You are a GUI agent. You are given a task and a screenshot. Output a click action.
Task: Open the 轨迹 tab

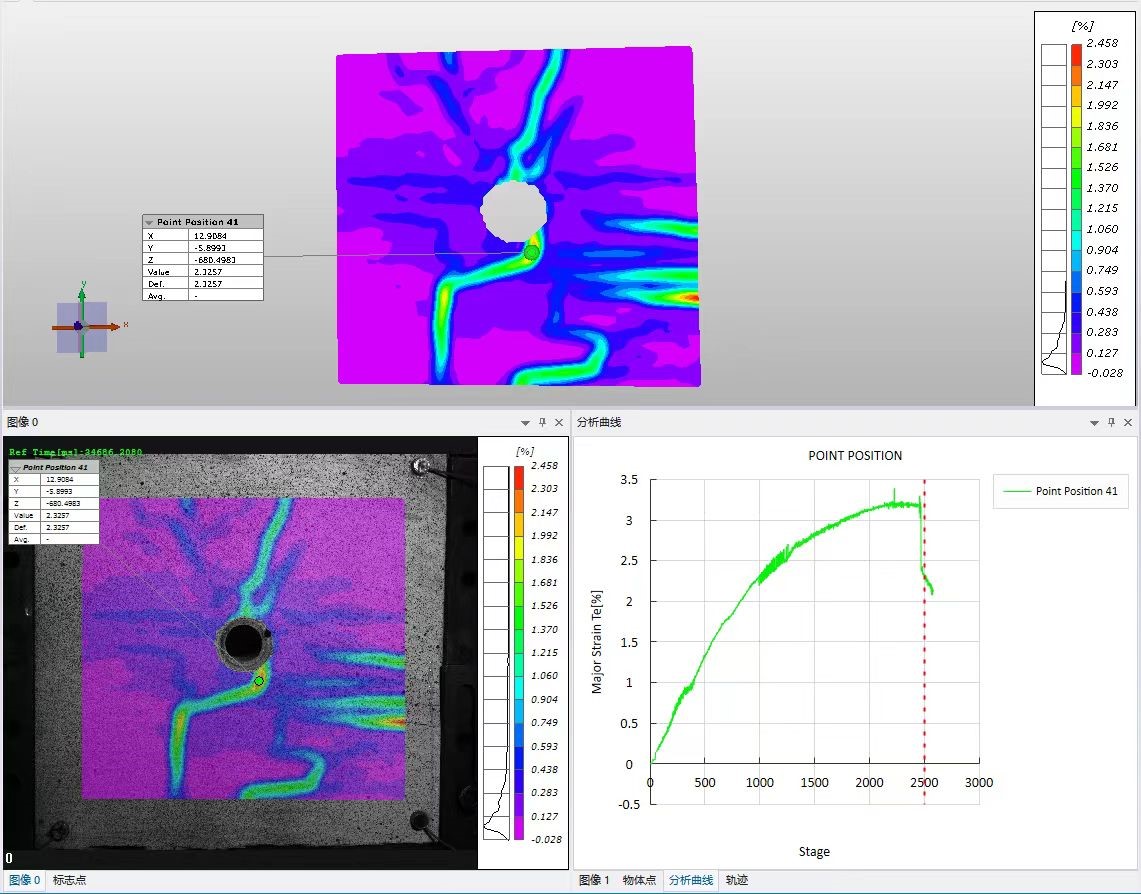736,880
